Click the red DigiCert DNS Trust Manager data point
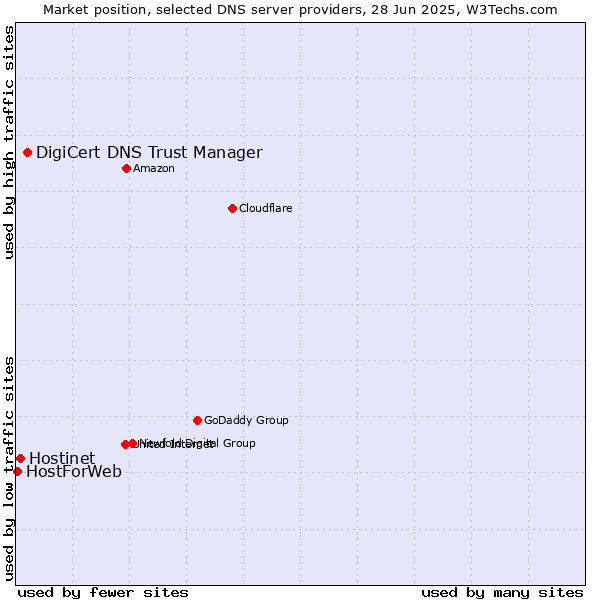 (x=28, y=153)
